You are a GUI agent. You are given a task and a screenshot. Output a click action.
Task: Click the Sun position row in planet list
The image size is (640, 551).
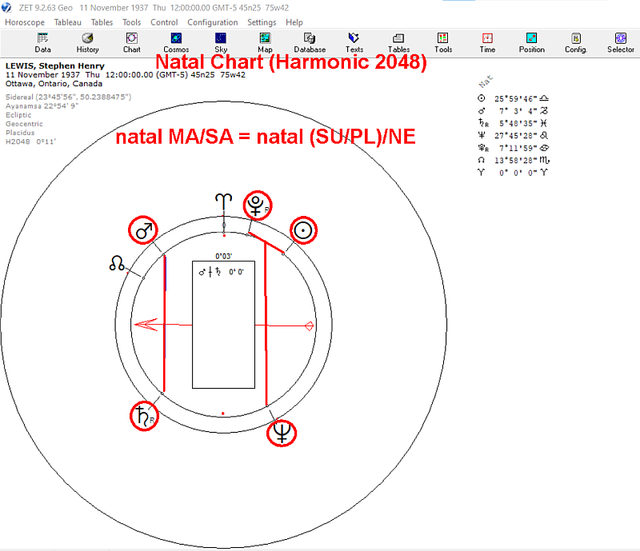[x=513, y=99]
